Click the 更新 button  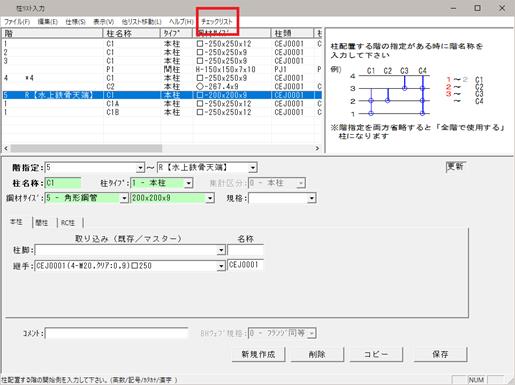point(455,166)
